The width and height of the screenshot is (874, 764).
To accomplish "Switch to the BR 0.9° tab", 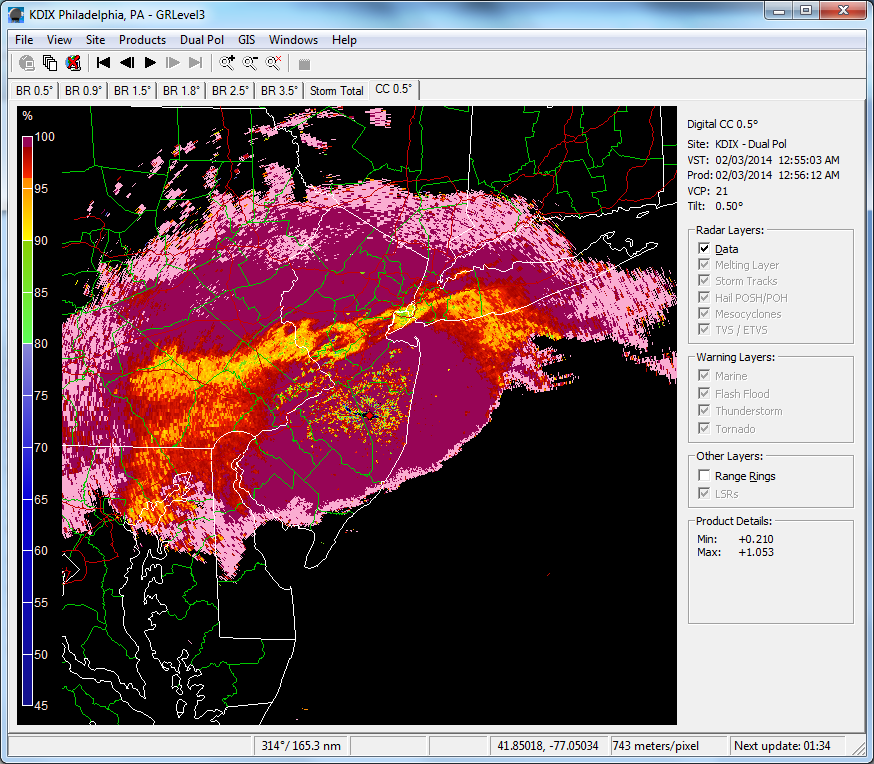I will point(84,91).
